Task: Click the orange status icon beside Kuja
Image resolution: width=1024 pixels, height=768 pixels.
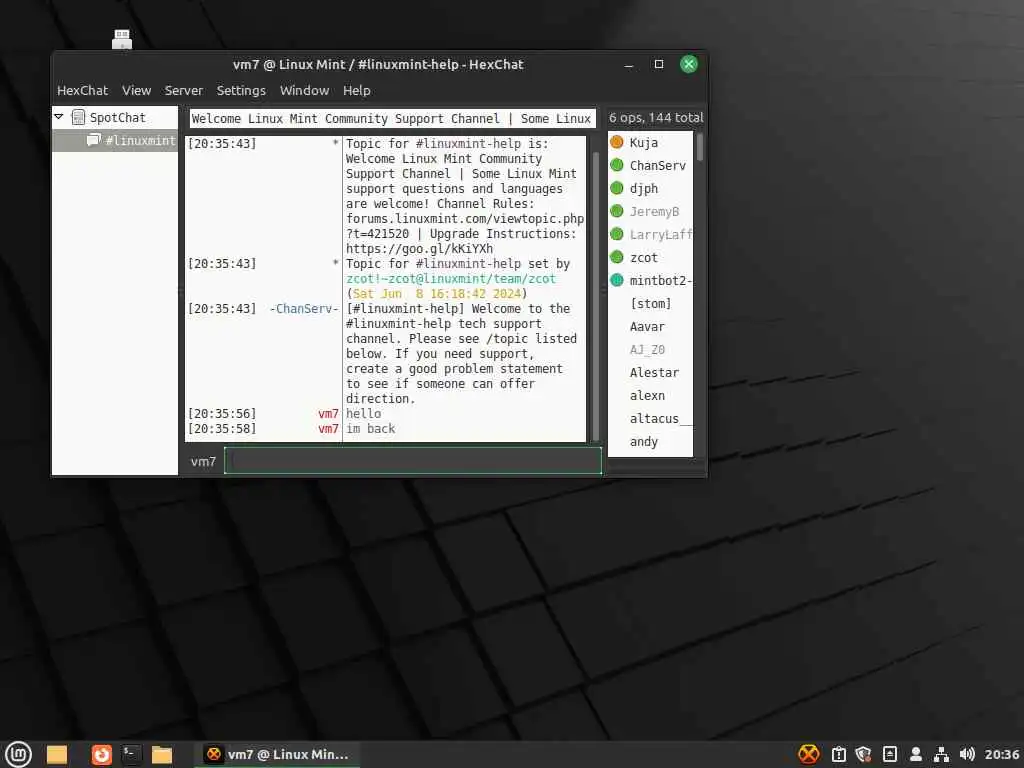Action: [x=616, y=142]
